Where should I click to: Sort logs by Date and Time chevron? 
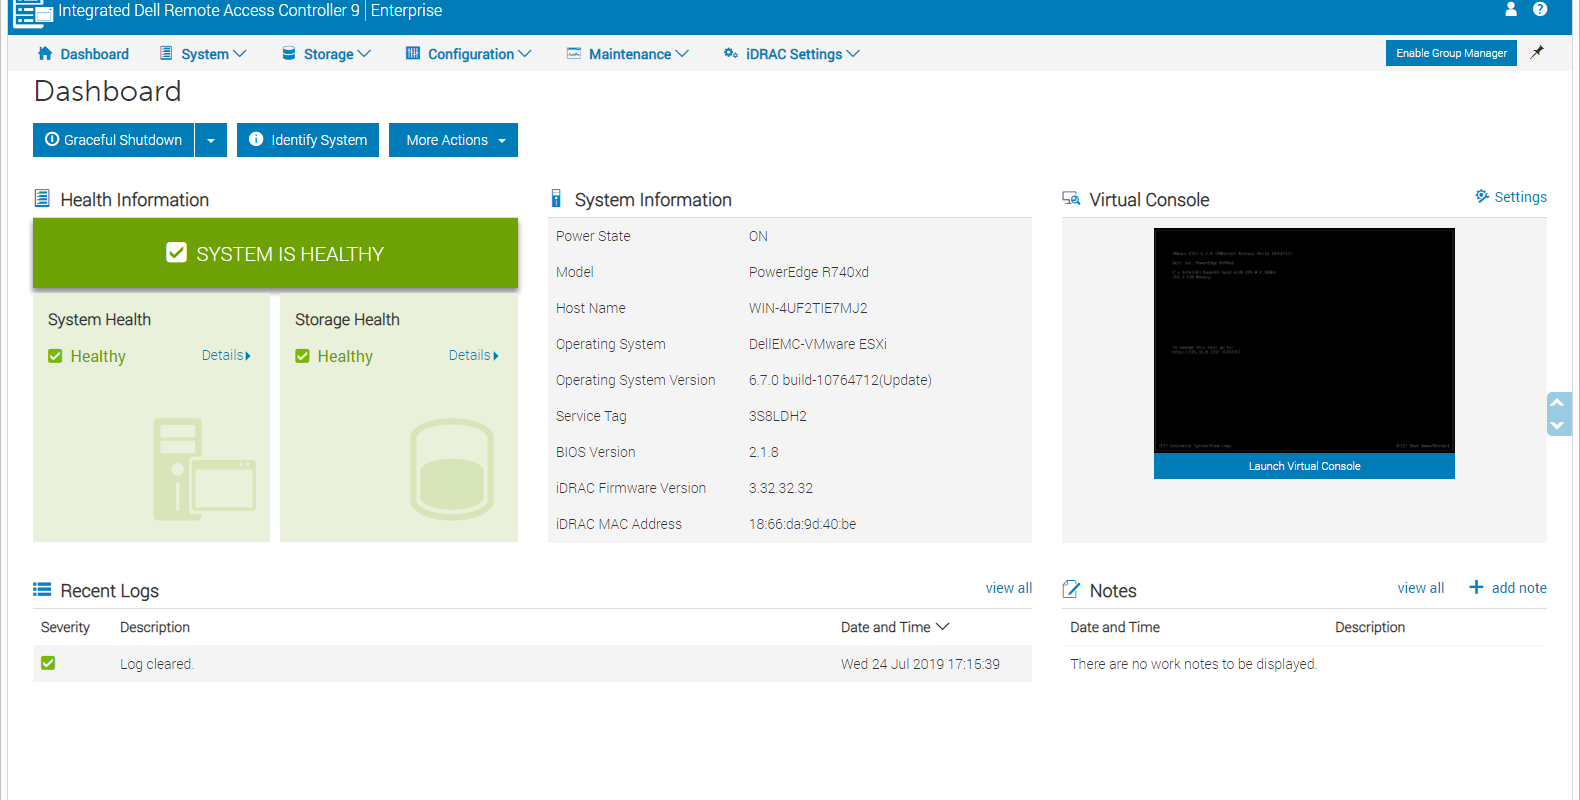click(942, 627)
